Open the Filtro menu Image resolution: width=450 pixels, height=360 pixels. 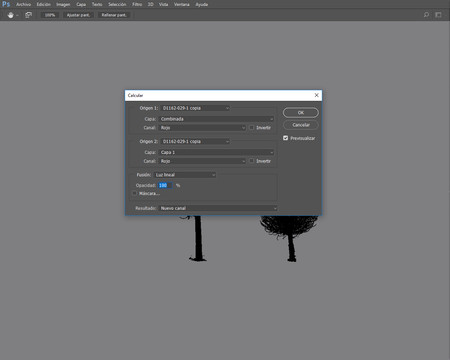pos(137,4)
